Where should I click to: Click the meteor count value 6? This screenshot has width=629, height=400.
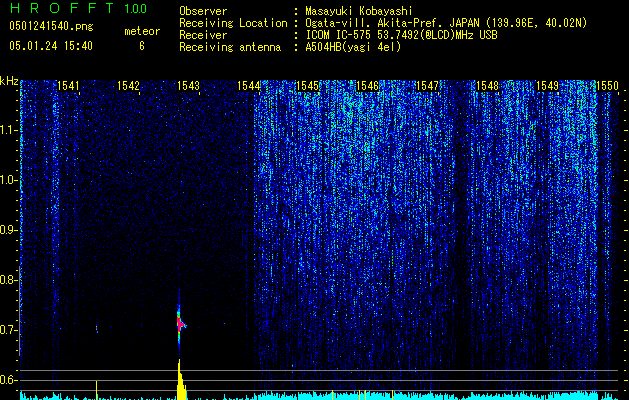click(x=142, y=46)
